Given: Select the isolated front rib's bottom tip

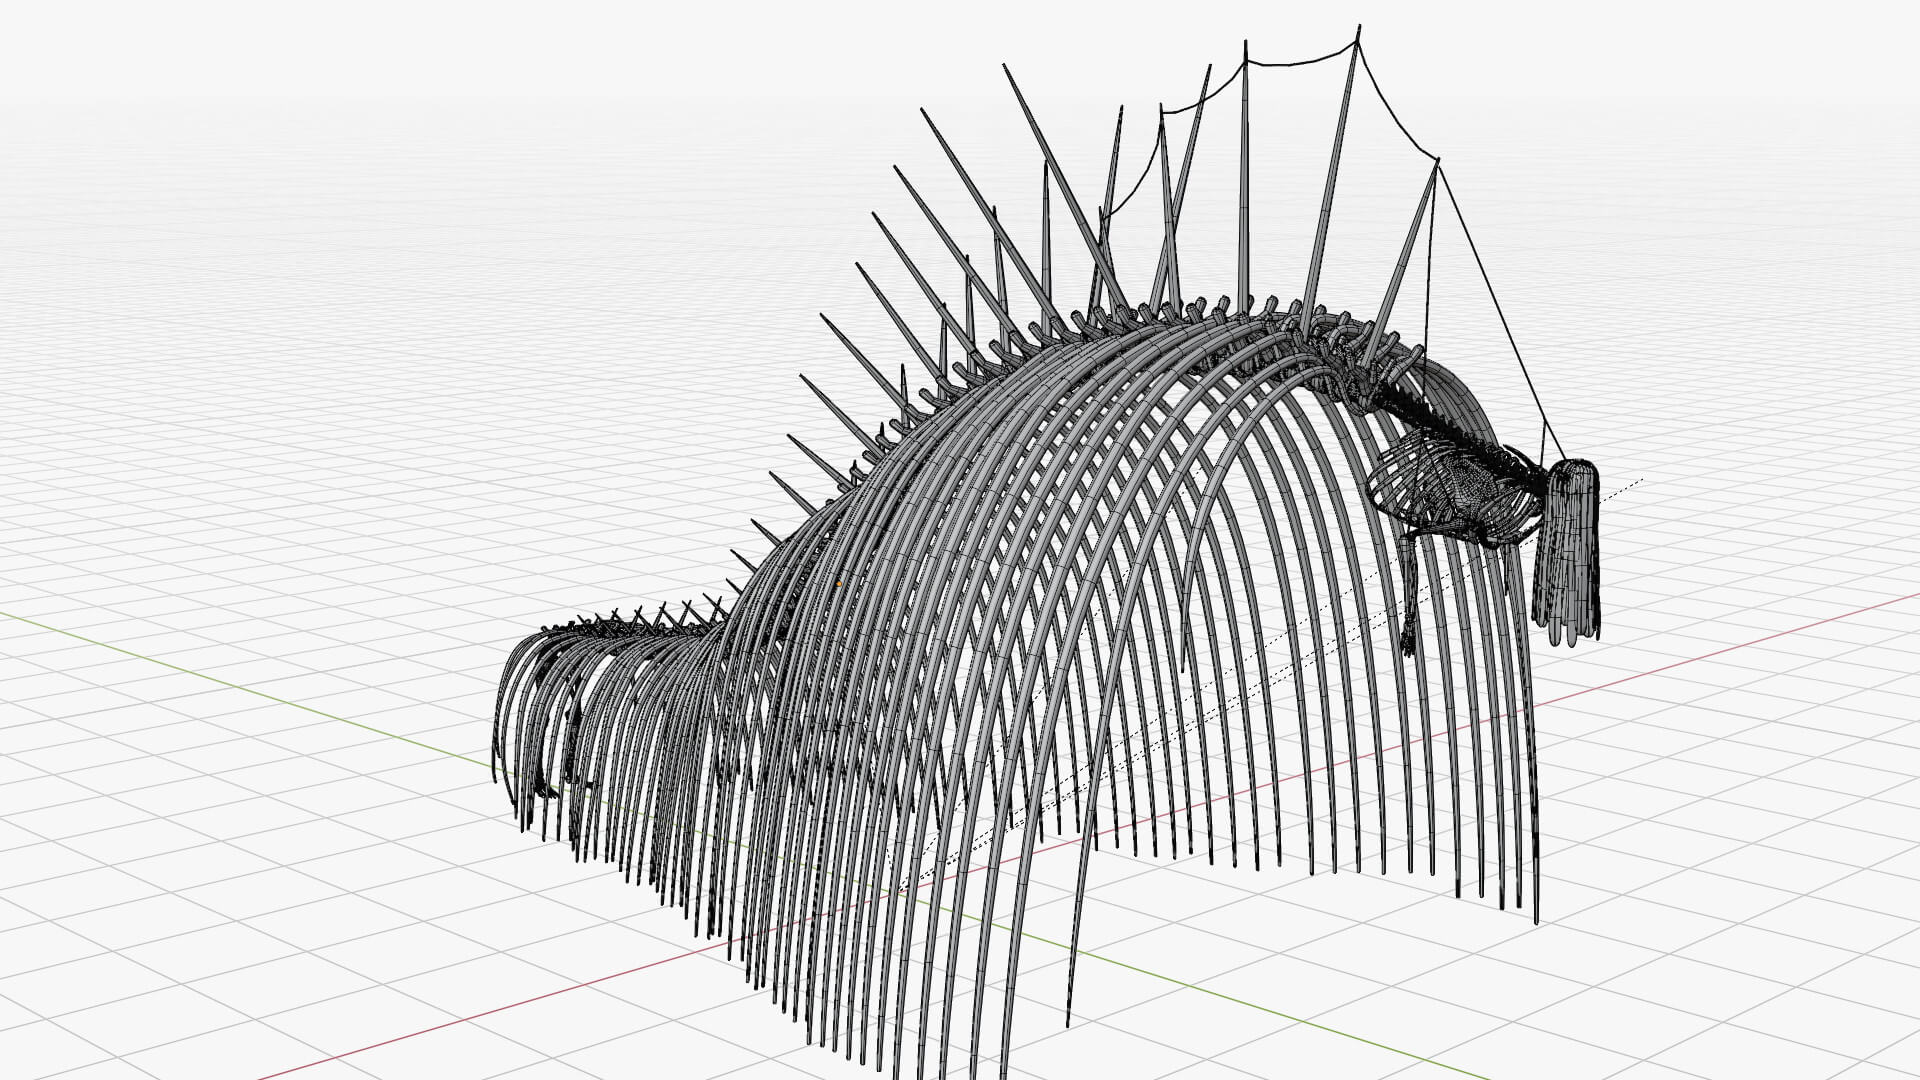Looking at the screenshot, I should click(x=1069, y=1022).
